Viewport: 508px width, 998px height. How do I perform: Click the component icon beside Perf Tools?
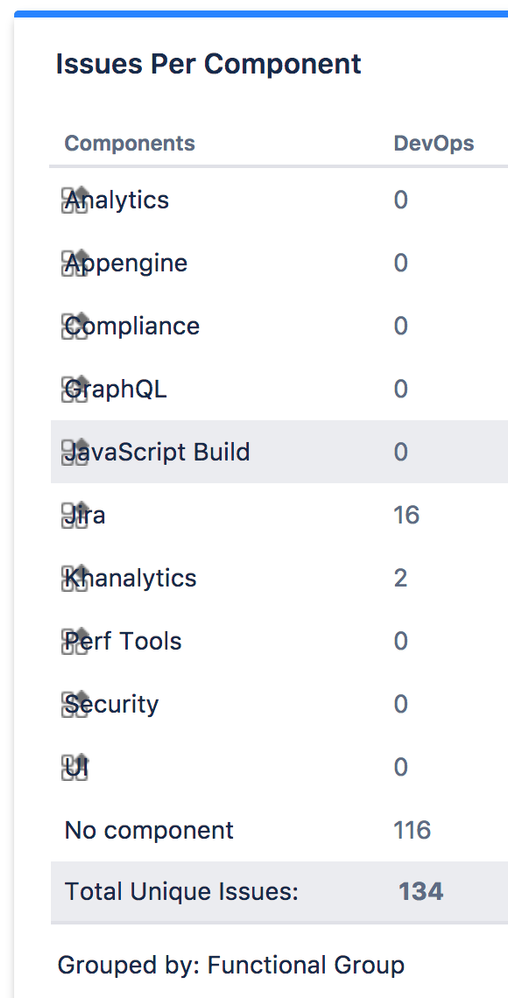point(74,642)
